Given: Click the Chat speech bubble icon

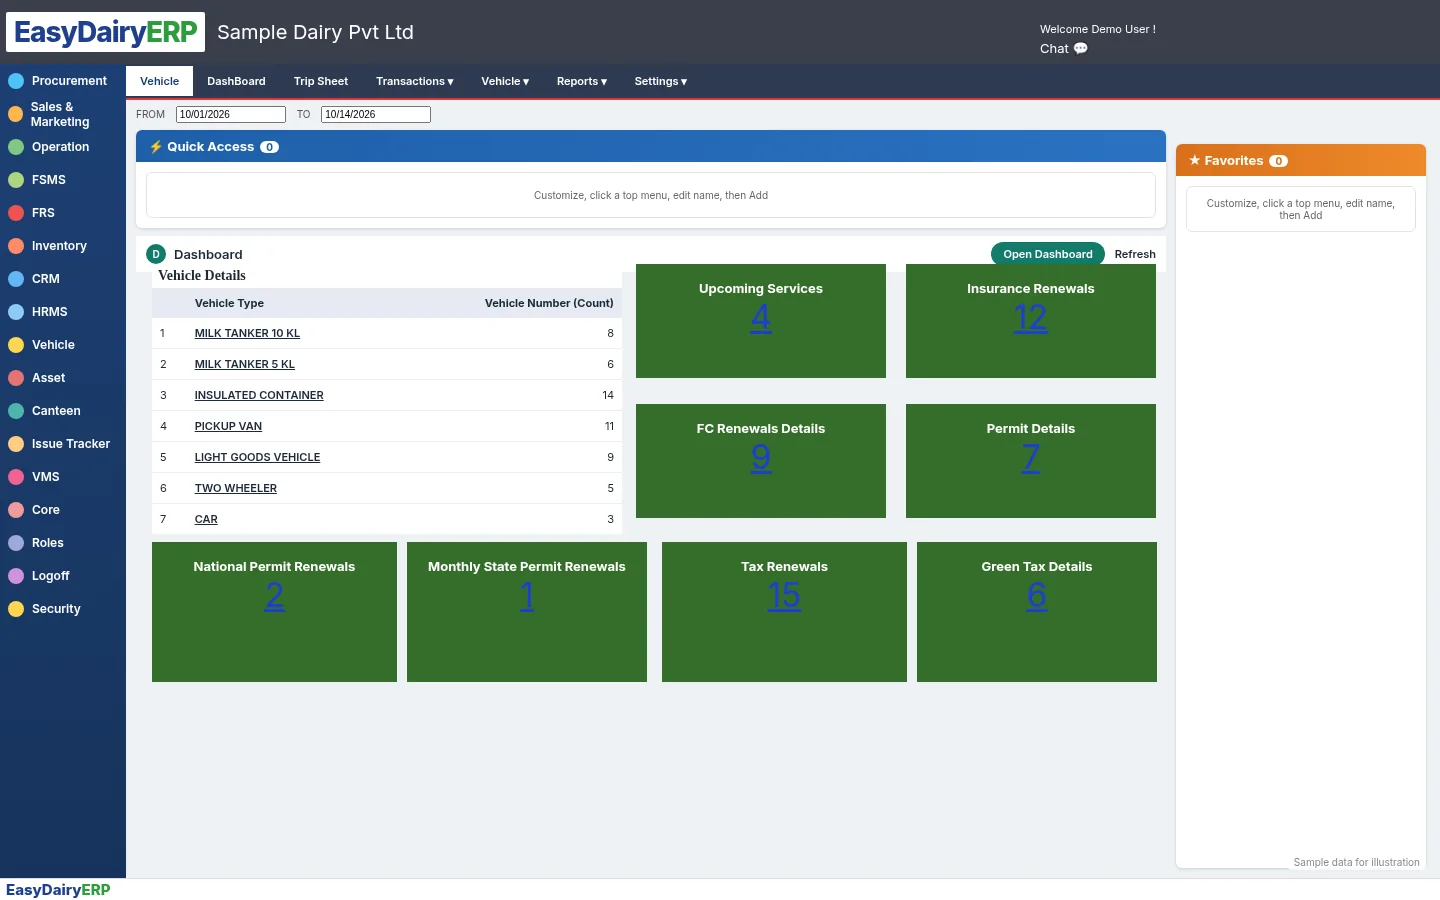Looking at the screenshot, I should point(1081,48).
